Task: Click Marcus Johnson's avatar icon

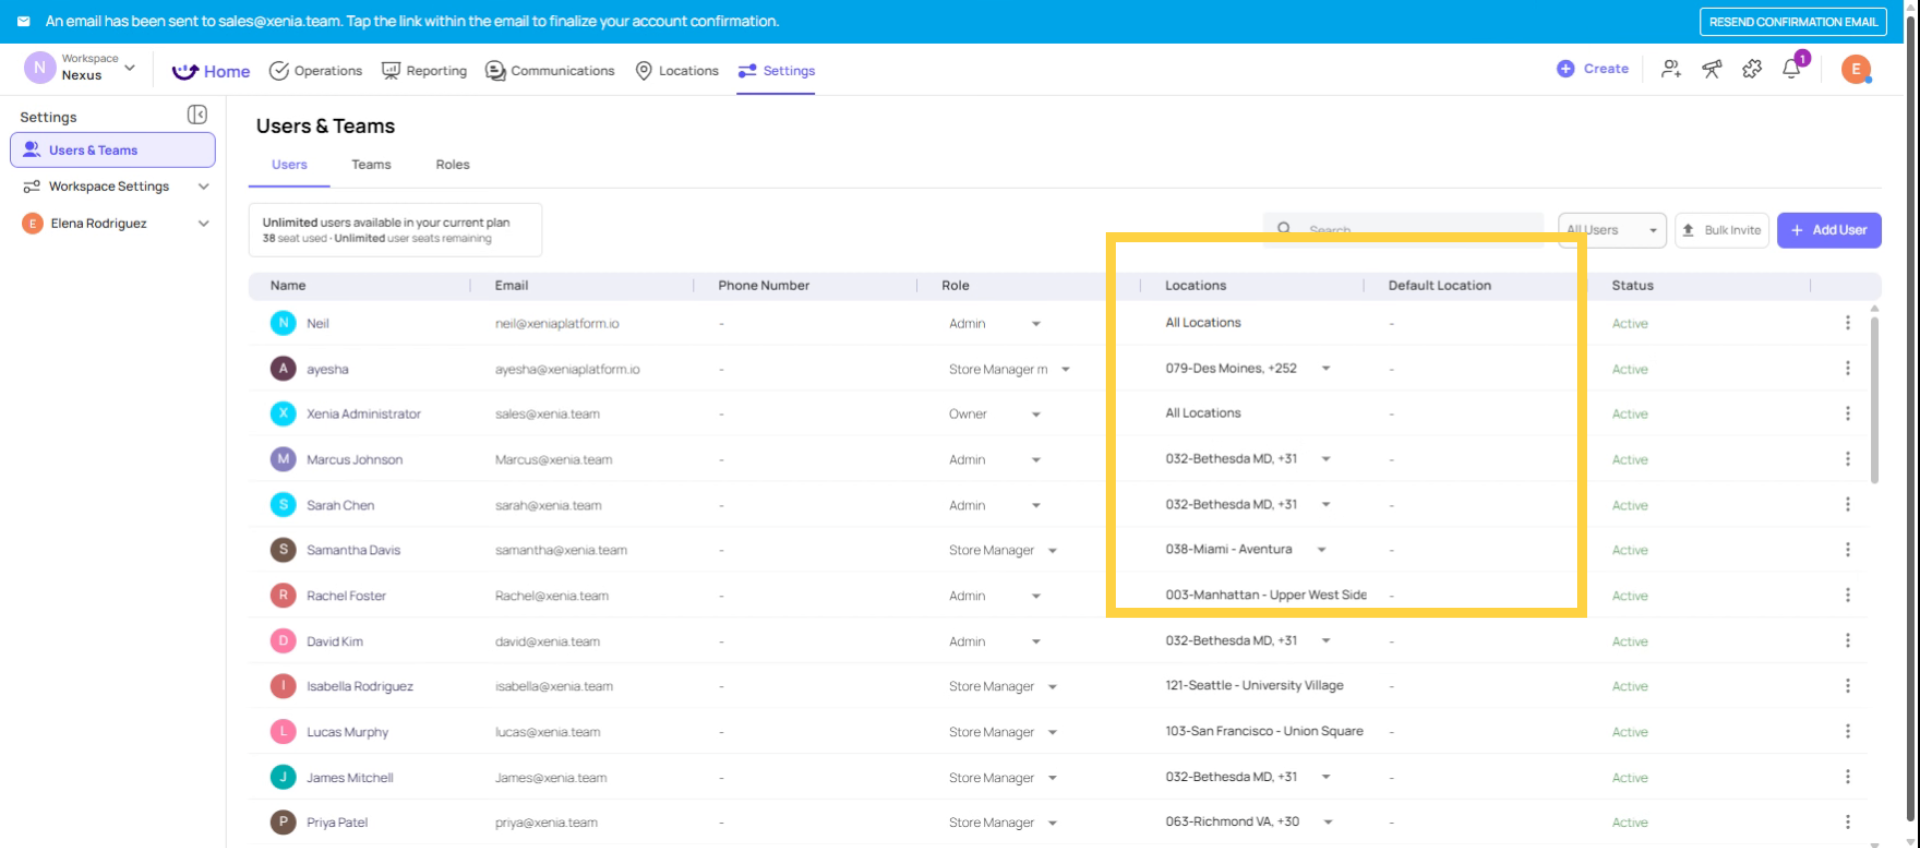Action: (x=283, y=459)
